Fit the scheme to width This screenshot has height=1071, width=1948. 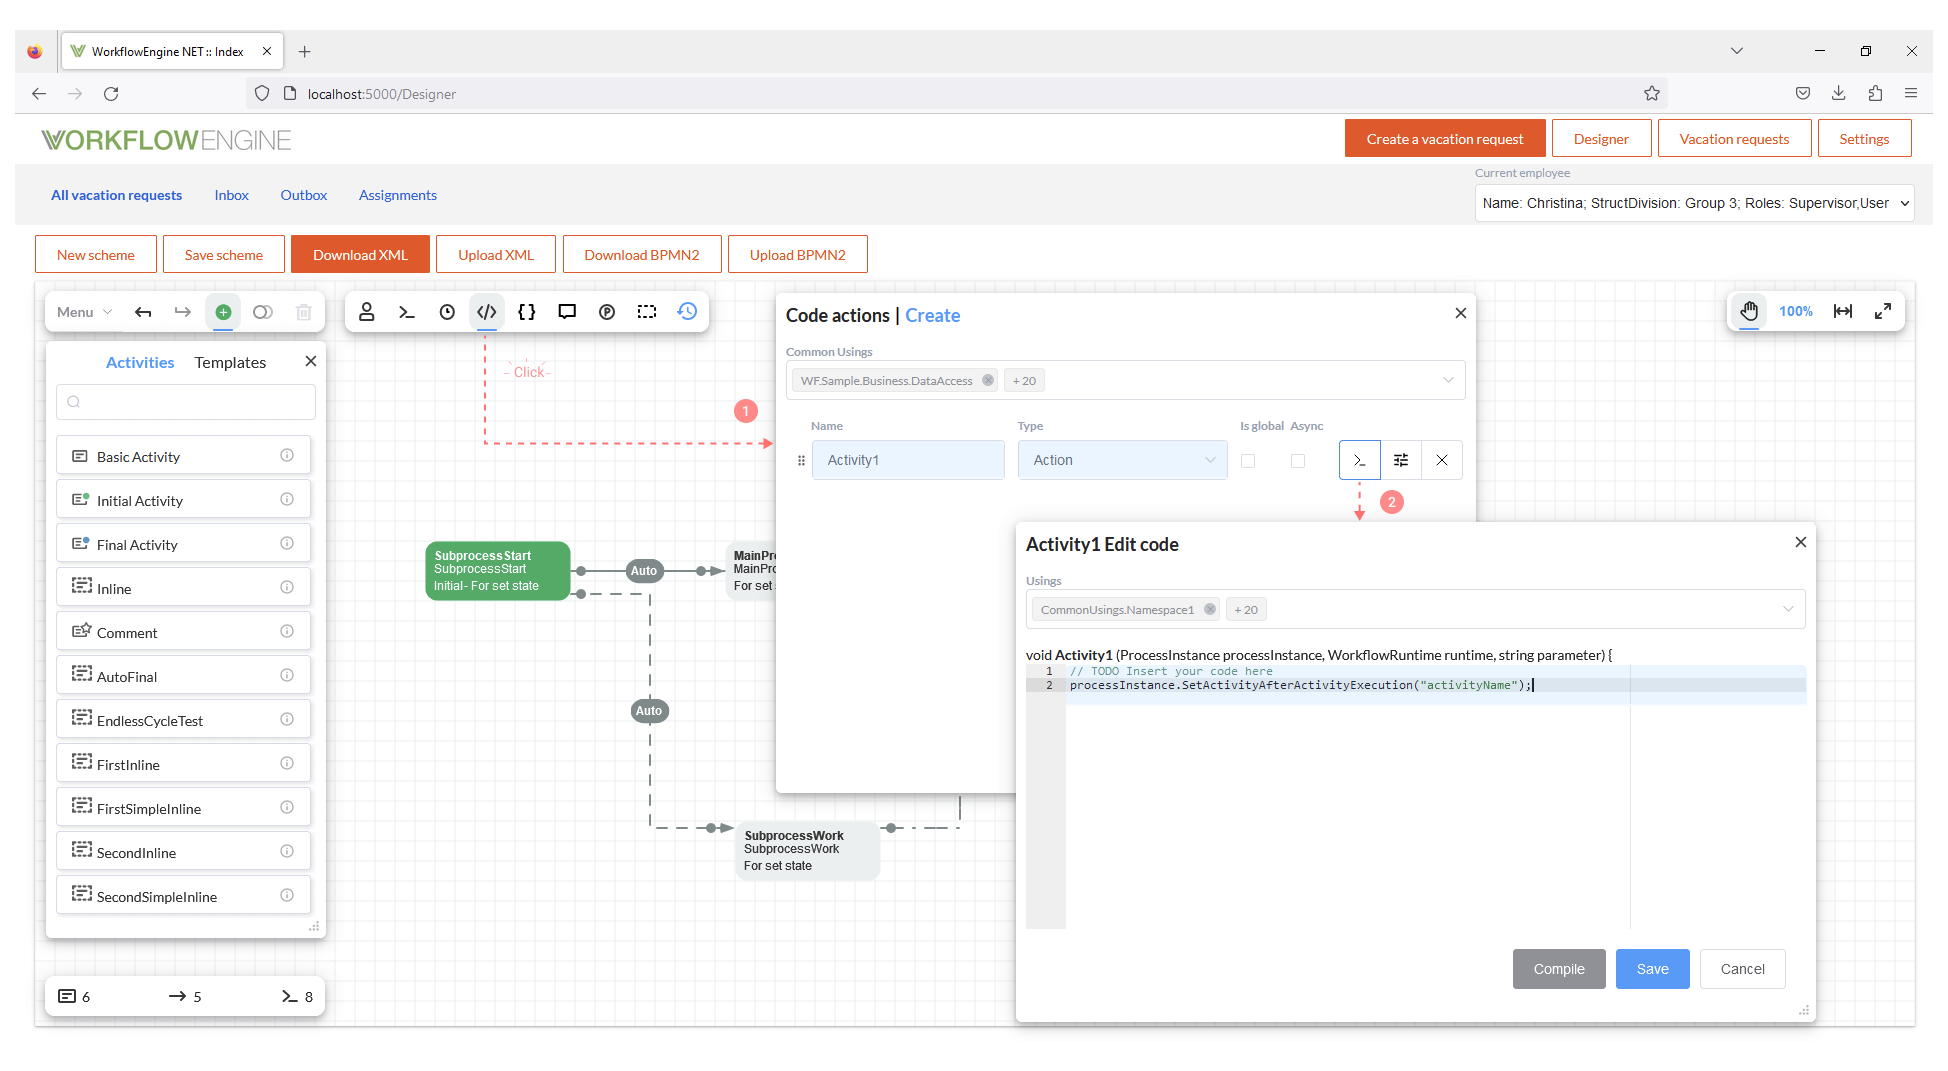tap(1843, 311)
